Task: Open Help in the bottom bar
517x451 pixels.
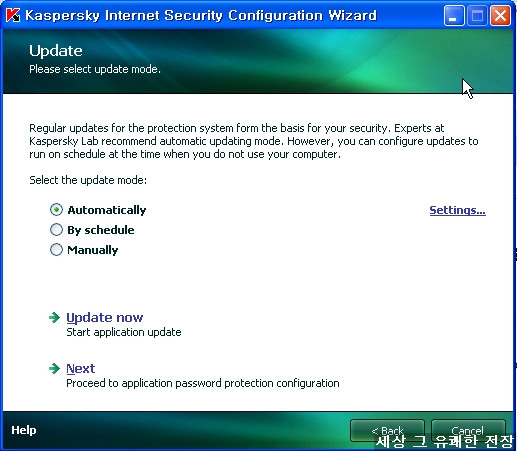Action: click(24, 430)
